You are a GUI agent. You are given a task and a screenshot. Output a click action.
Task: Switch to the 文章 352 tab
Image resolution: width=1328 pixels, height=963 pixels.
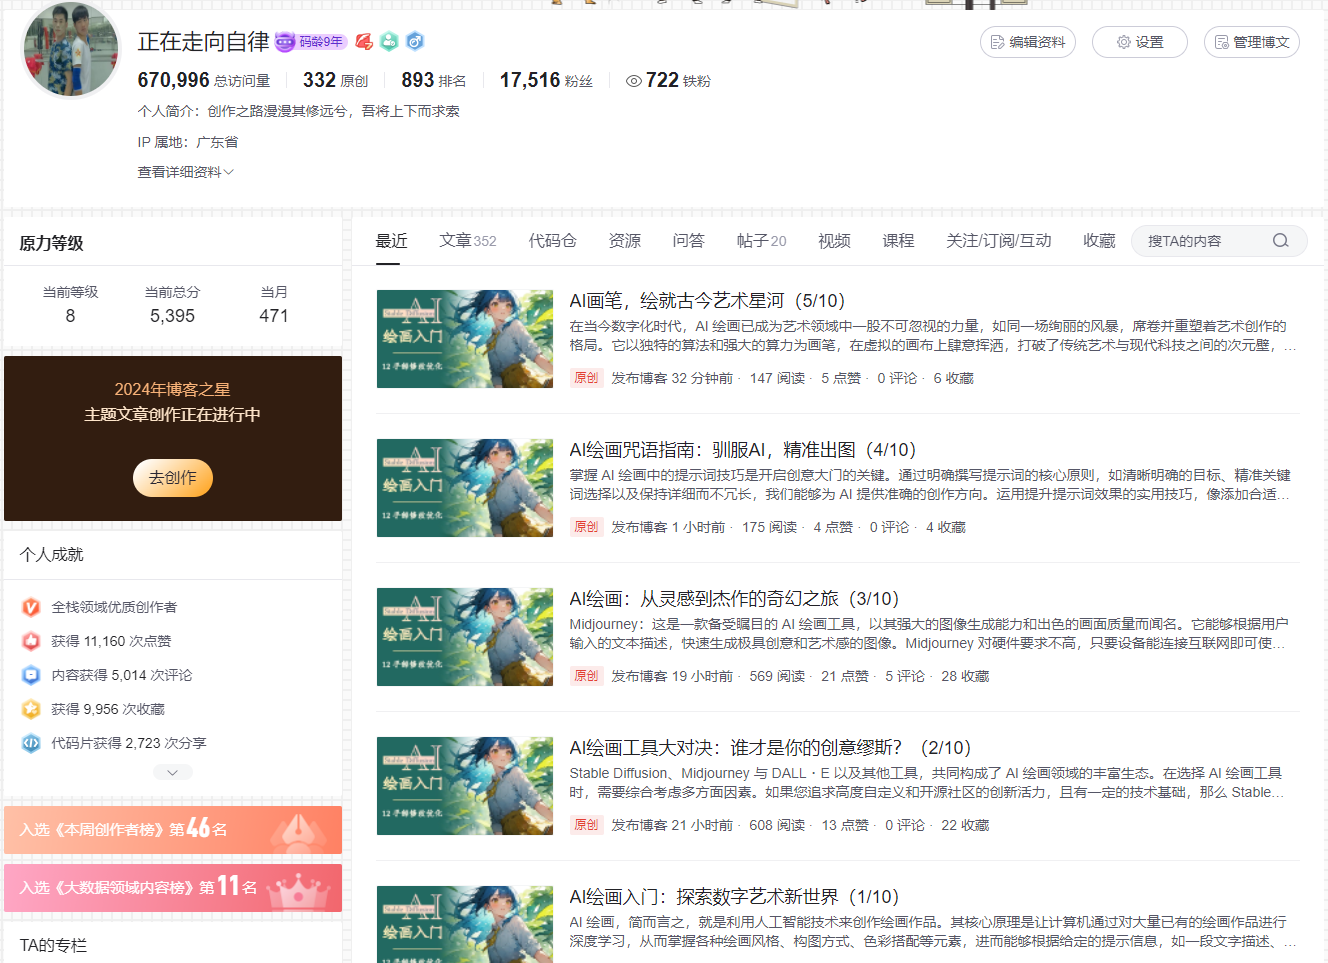[467, 241]
